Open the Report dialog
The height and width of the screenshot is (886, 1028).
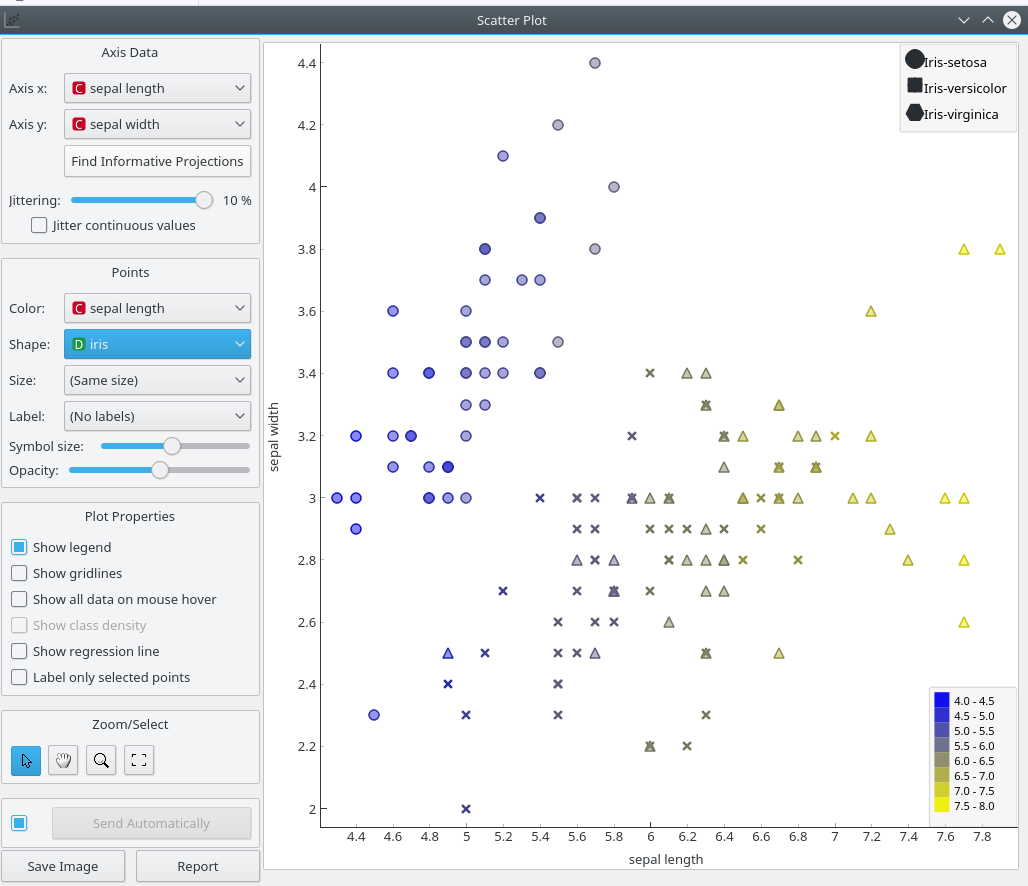(x=197, y=866)
